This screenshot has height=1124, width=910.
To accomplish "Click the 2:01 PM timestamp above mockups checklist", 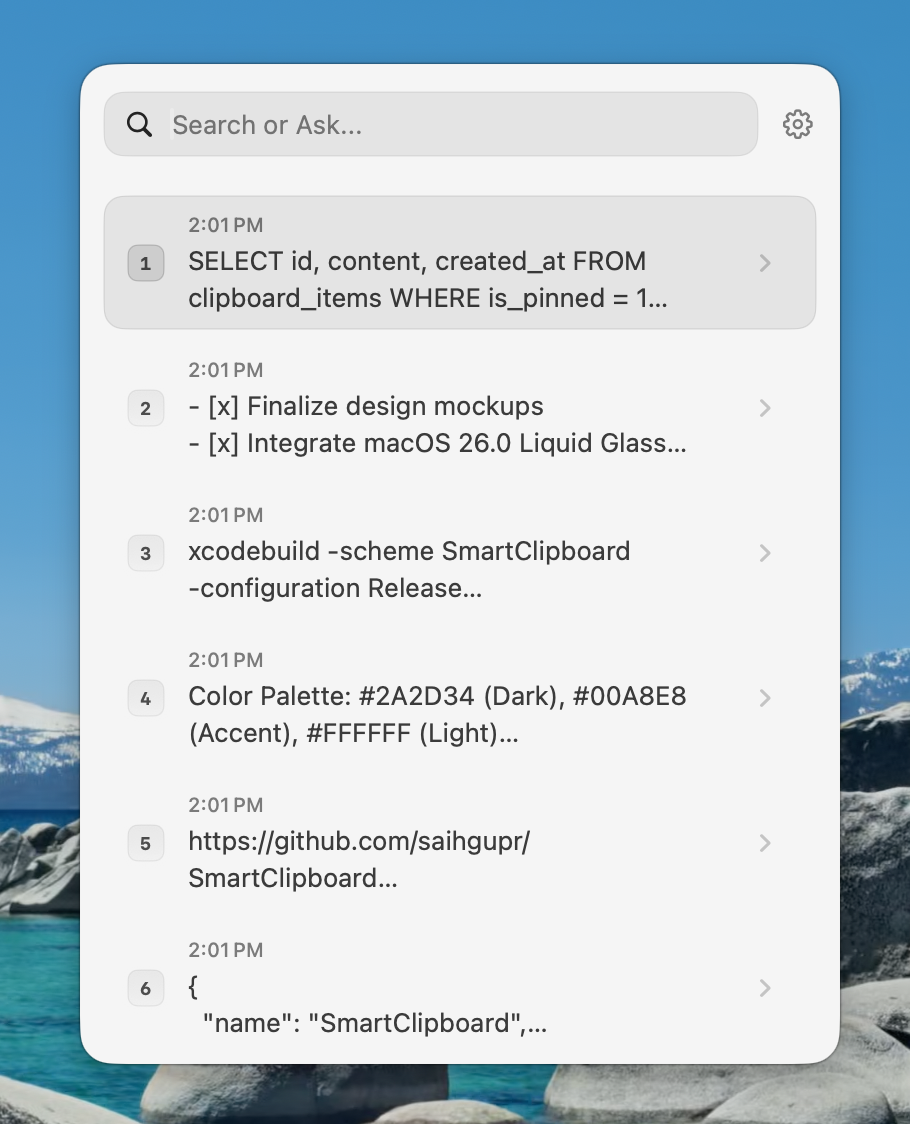I will point(226,370).
